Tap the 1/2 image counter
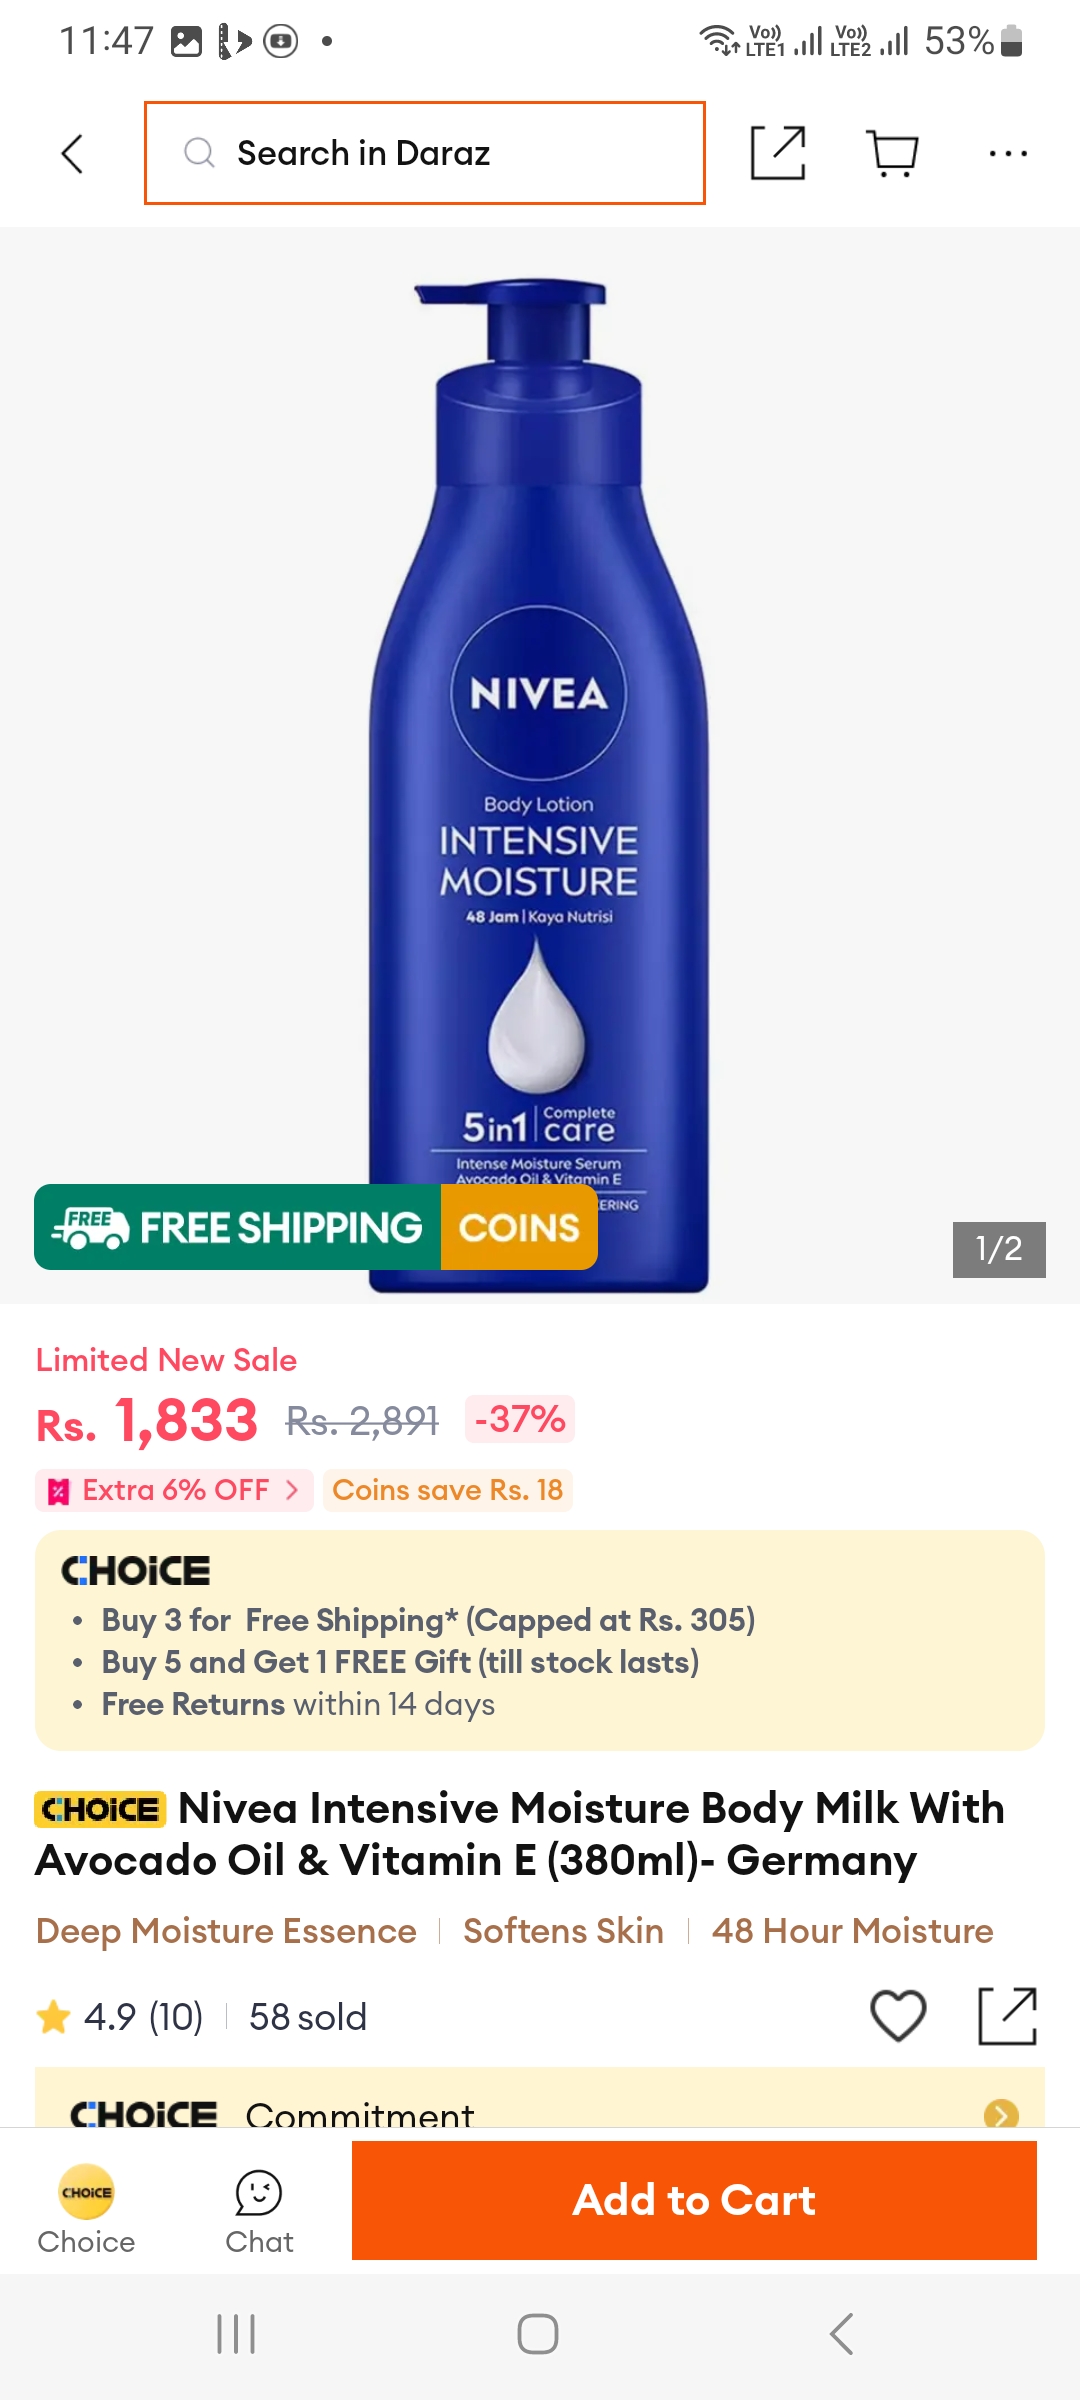 click(999, 1249)
